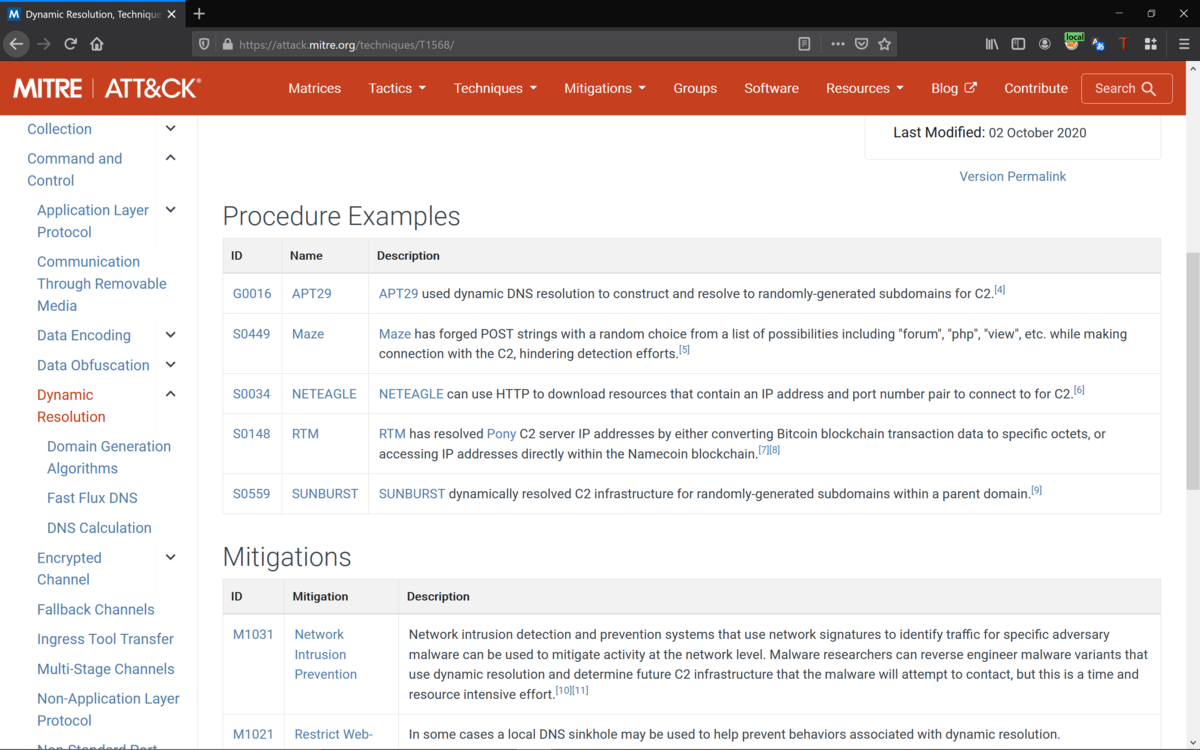Bookmark this page with the star icon
This screenshot has height=750, width=1200.
884,44
